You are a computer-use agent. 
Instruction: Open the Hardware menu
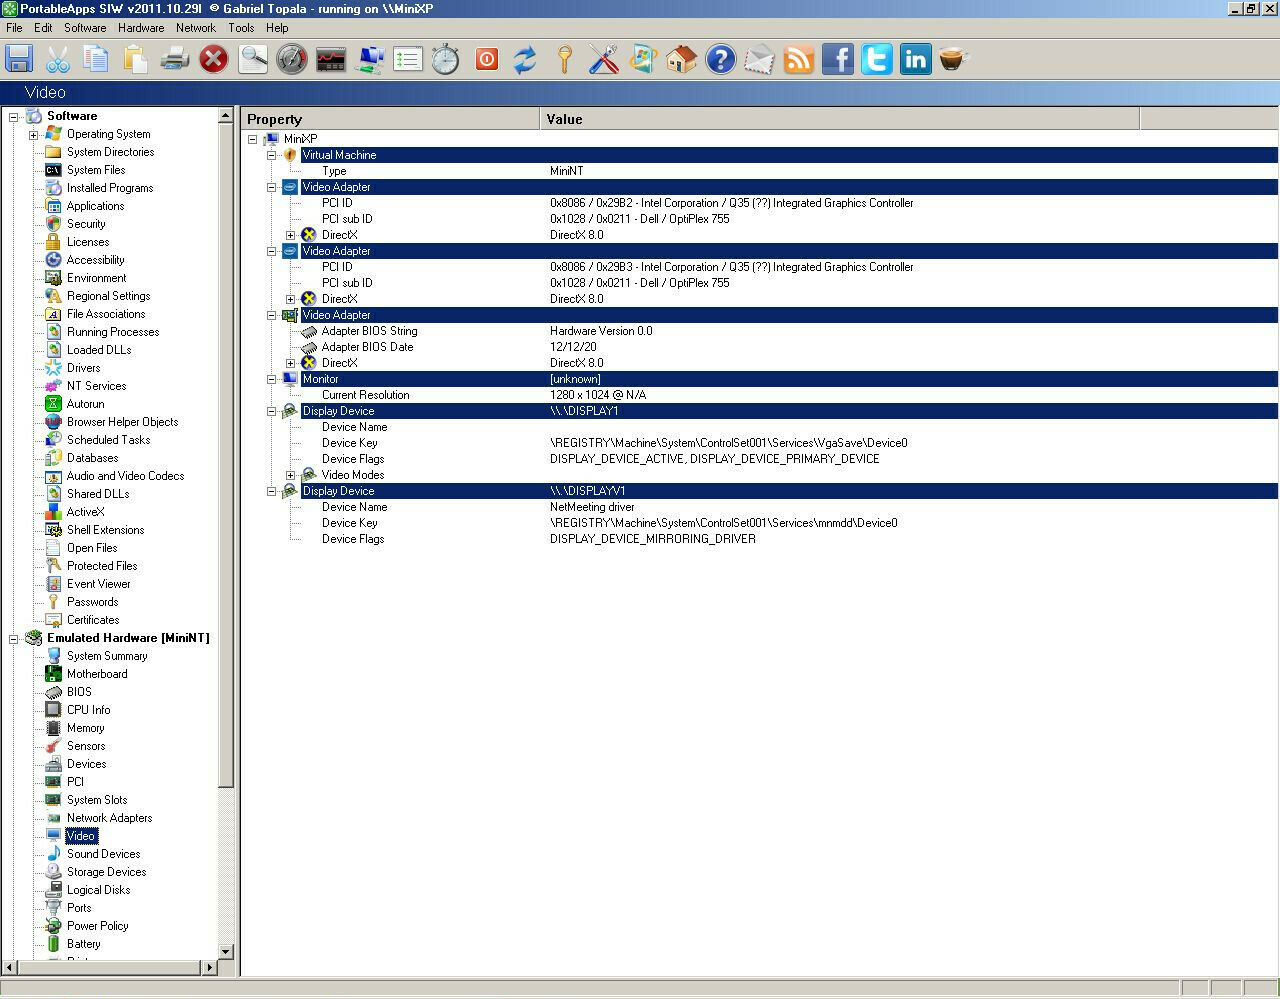141,28
